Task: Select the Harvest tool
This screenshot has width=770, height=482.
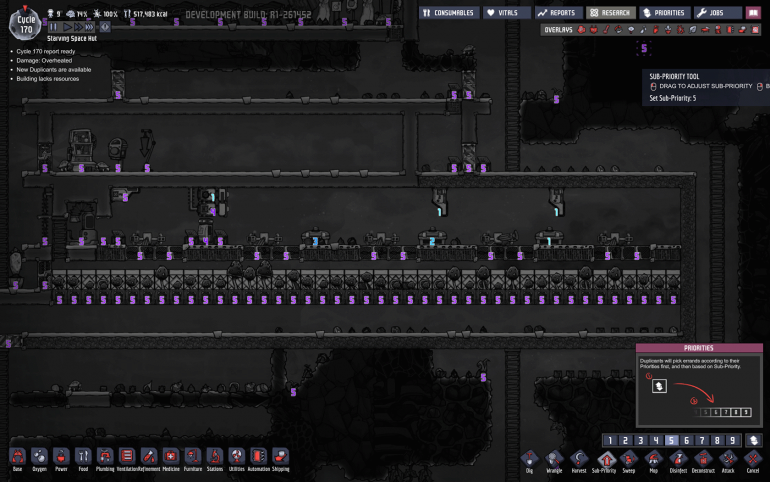Action: [579, 458]
